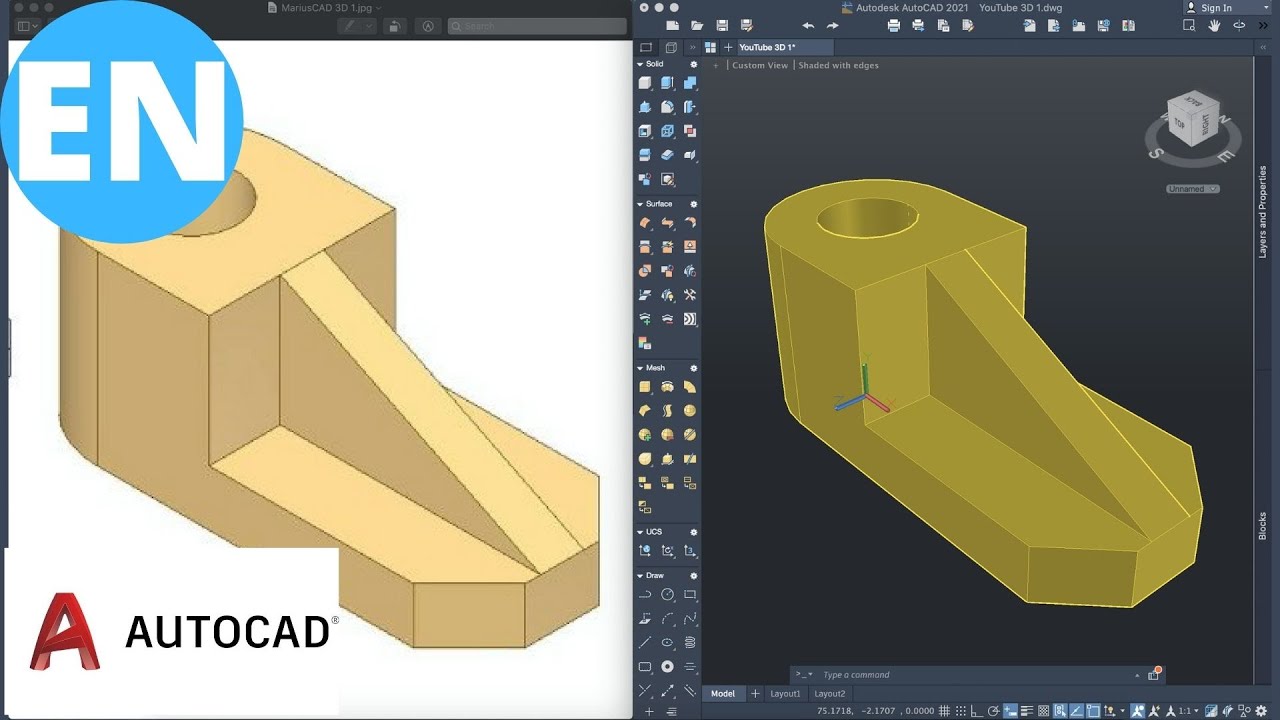Select the Donut draw tool

[x=667, y=666]
